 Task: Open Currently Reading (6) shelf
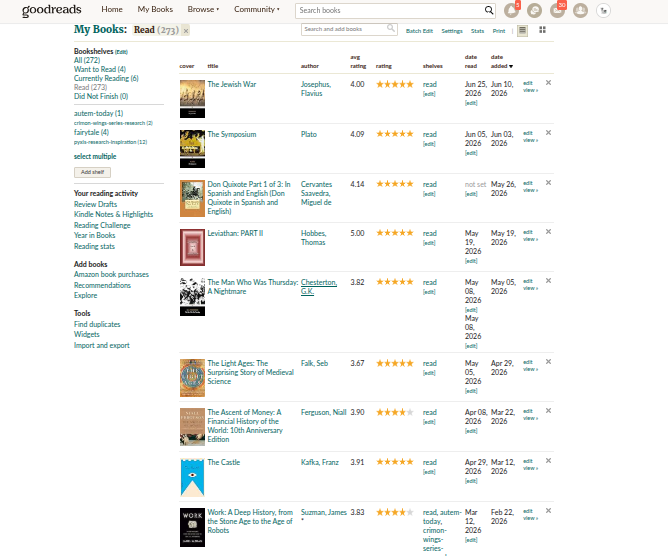click(106, 78)
